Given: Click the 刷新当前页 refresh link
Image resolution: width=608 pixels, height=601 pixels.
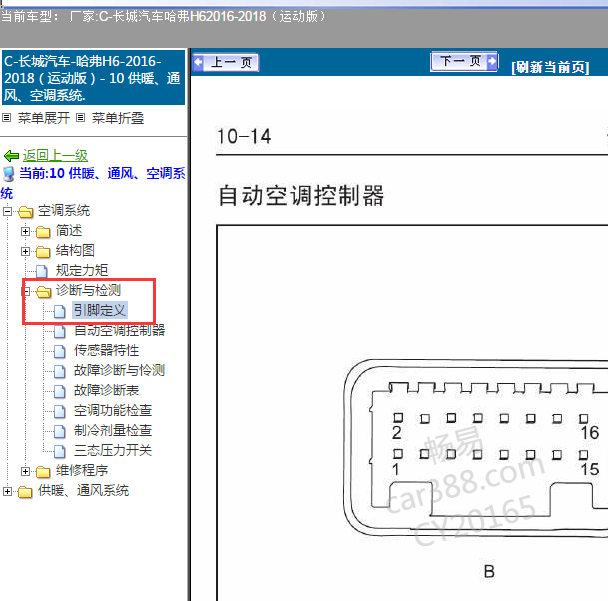Looking at the screenshot, I should [x=550, y=67].
